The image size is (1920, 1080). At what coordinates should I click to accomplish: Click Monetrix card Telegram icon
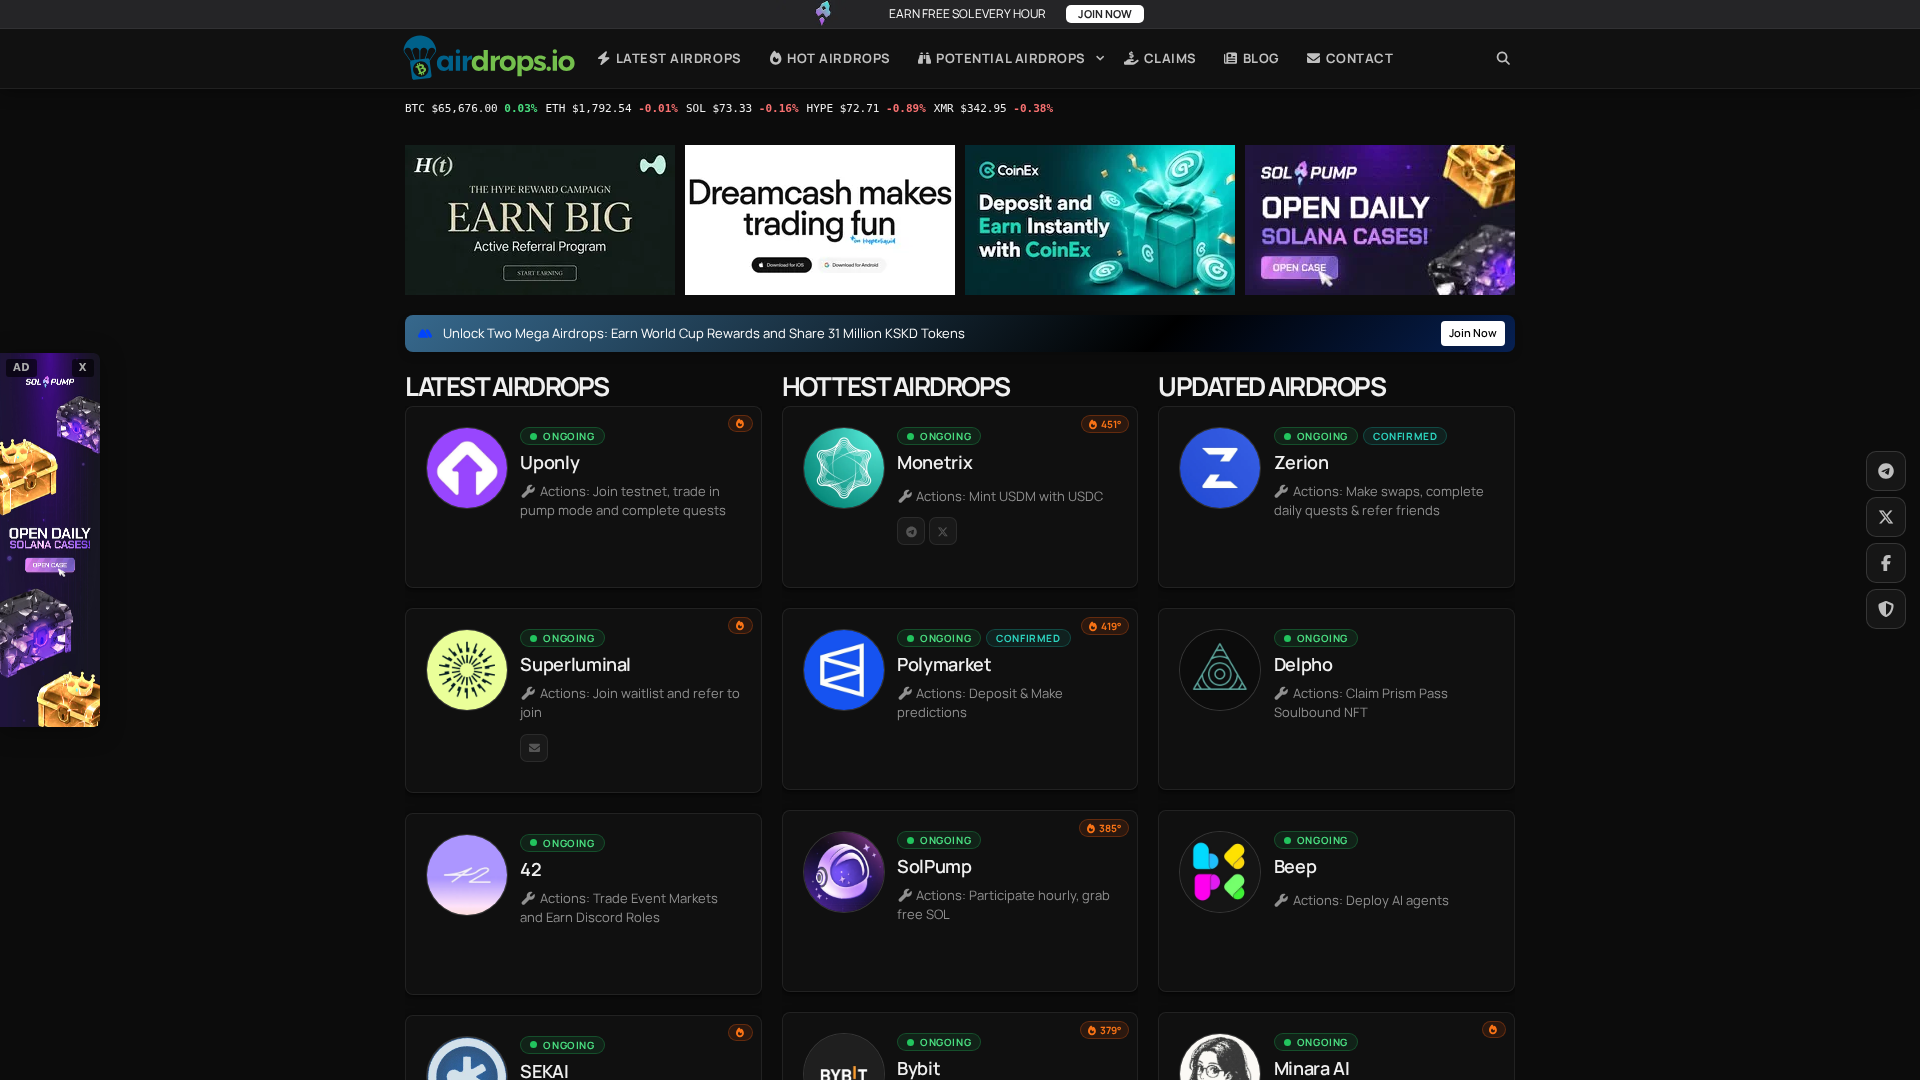911,531
